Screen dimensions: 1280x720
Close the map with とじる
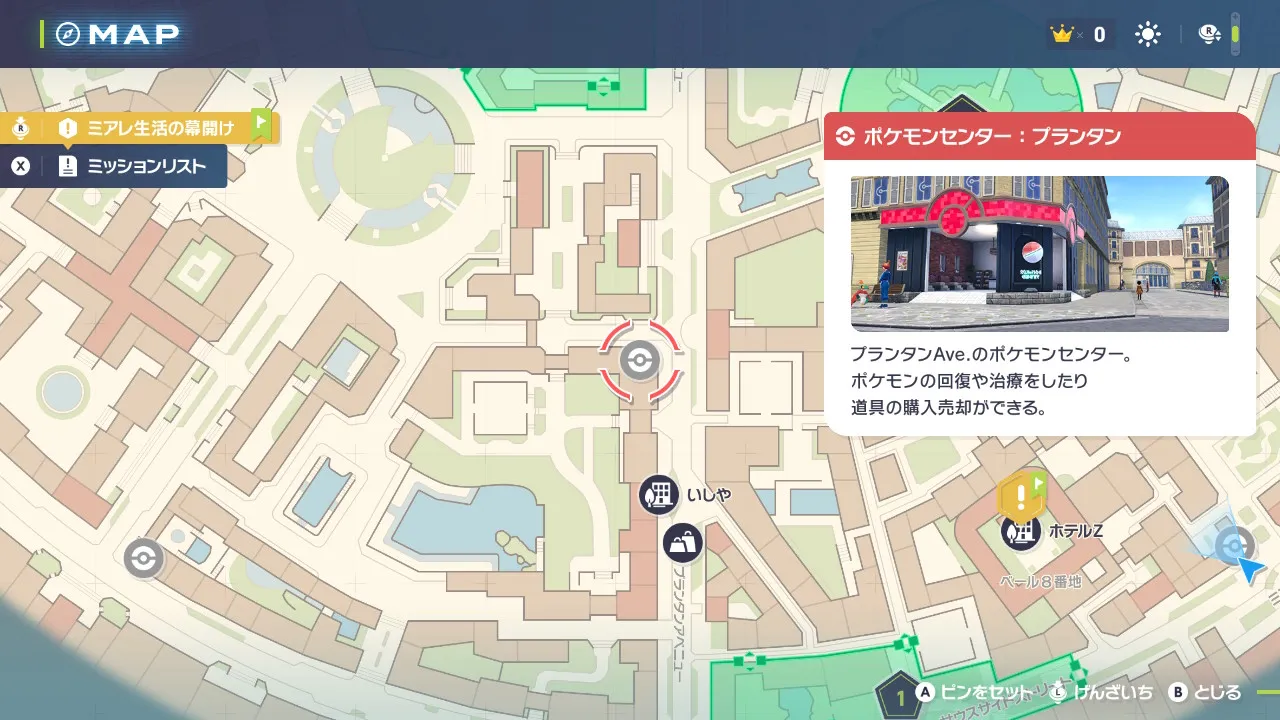(x=1206, y=692)
